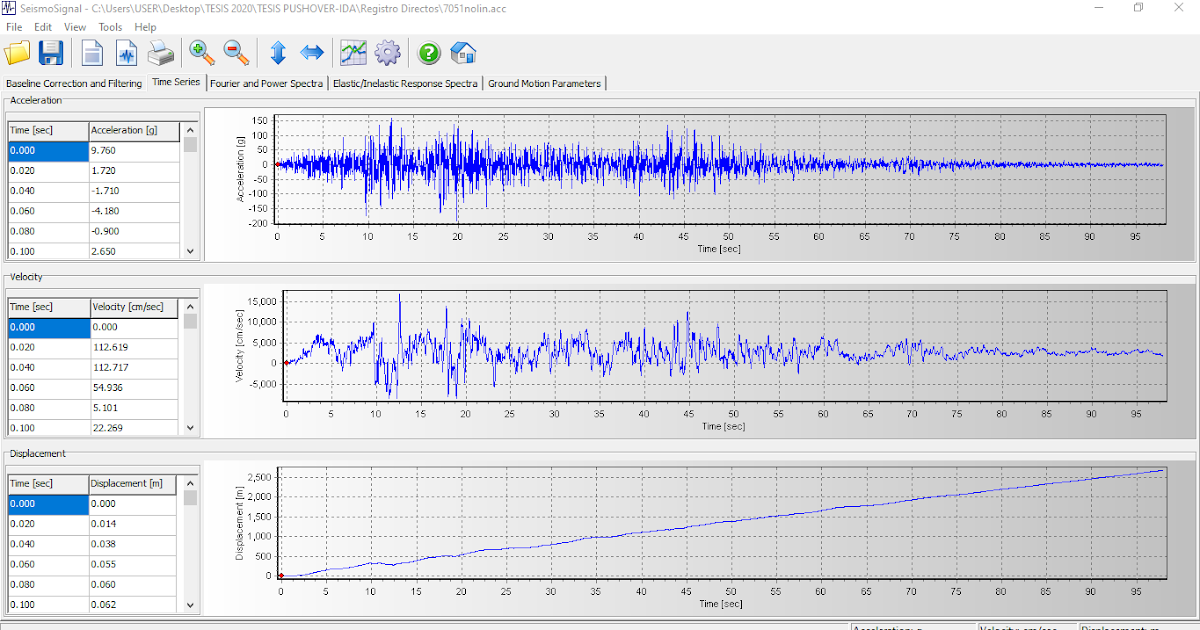Activate the Zoom In magnifier tool
This screenshot has width=1200, height=630.
[201, 52]
